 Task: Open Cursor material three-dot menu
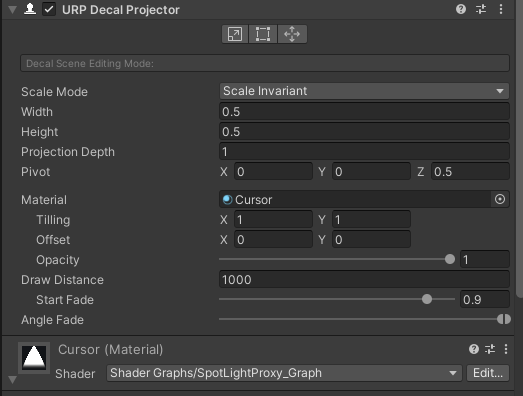pos(506,349)
